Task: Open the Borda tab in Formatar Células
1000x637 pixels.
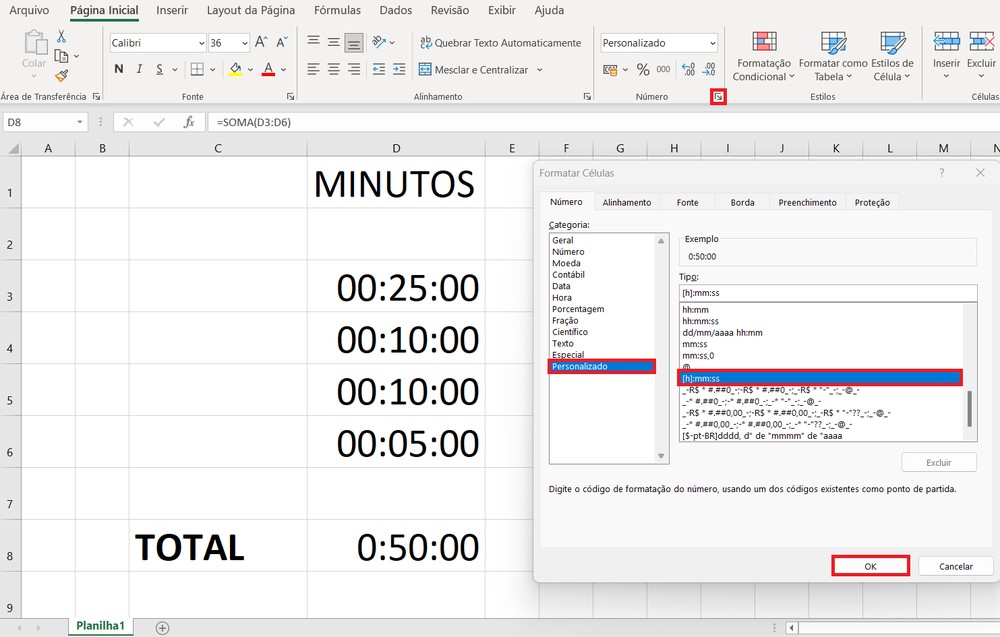Action: [741, 202]
